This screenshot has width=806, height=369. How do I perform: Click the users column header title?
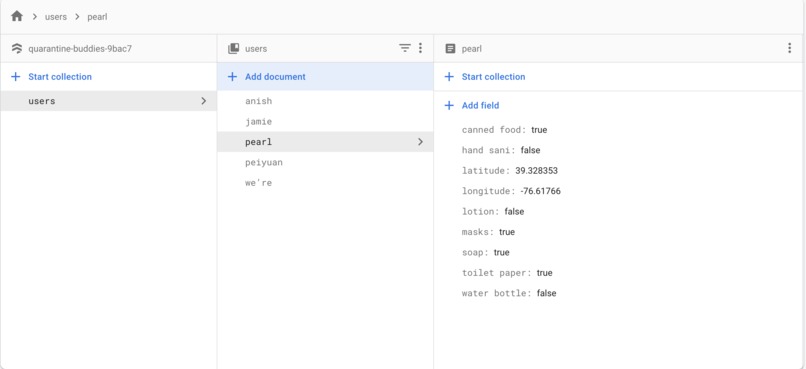click(x=256, y=49)
